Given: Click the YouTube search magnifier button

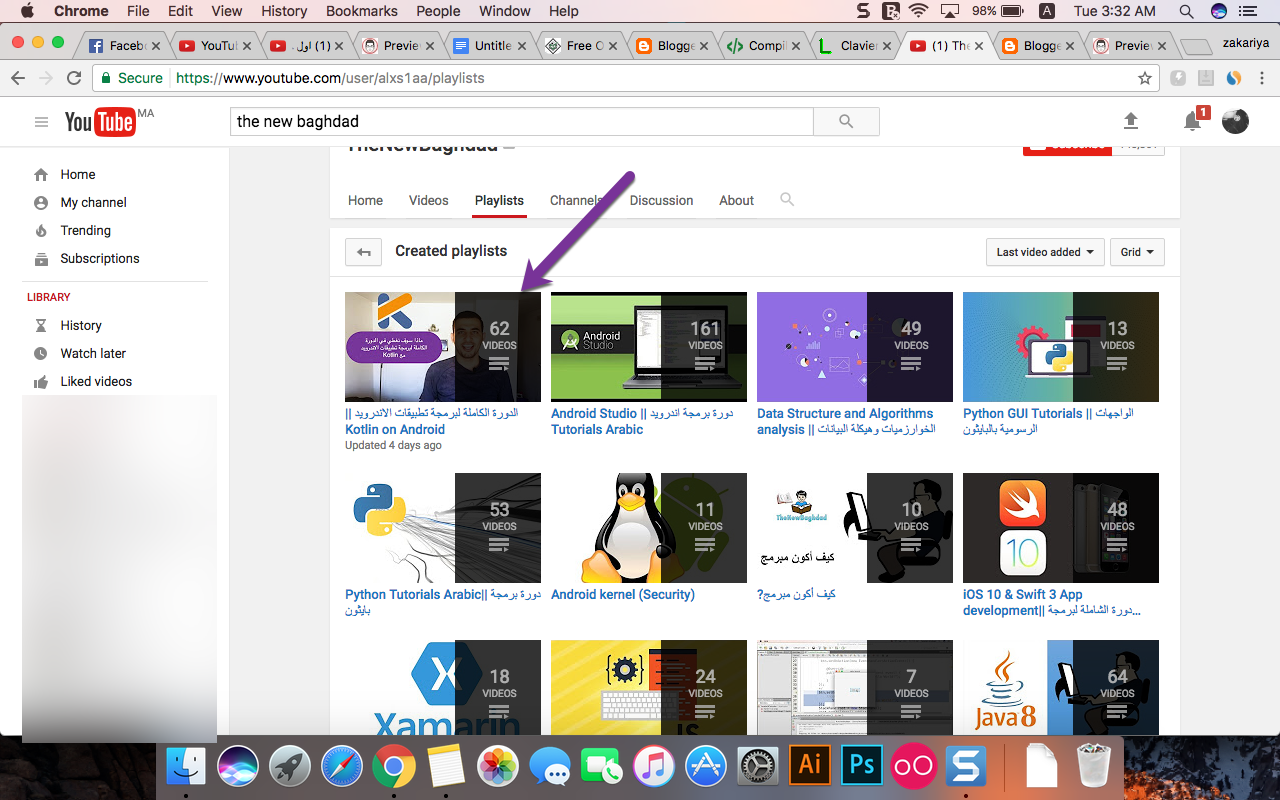Looking at the screenshot, I should click(x=846, y=121).
